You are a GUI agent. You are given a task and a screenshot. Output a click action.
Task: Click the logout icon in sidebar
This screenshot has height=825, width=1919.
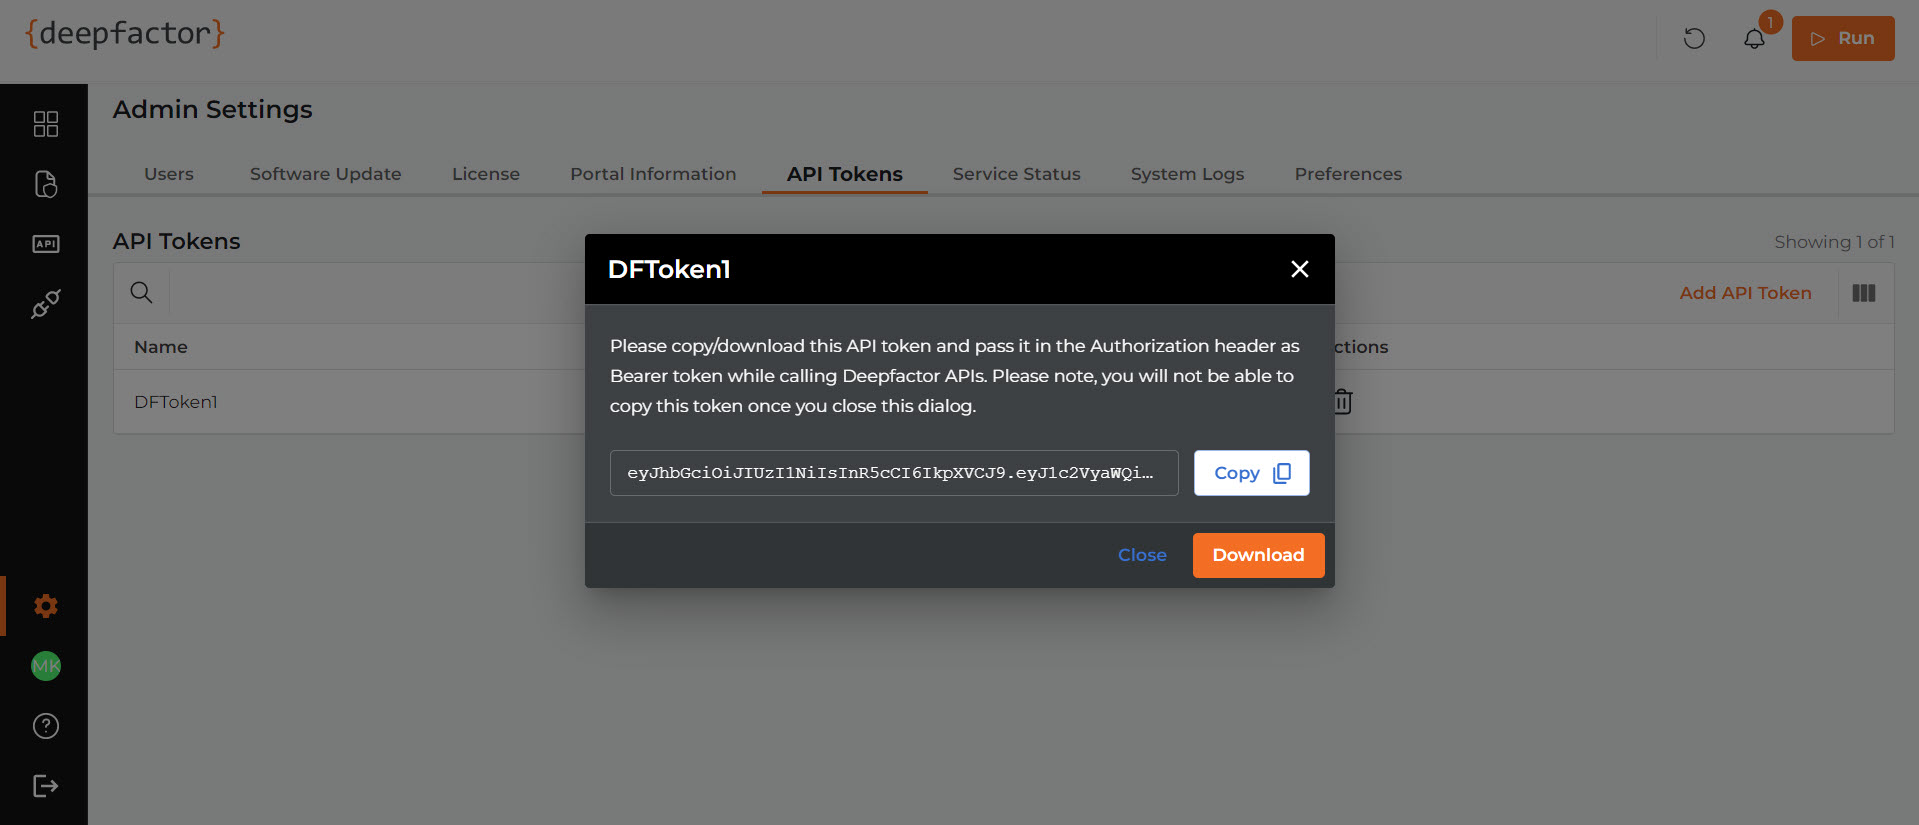tap(46, 786)
